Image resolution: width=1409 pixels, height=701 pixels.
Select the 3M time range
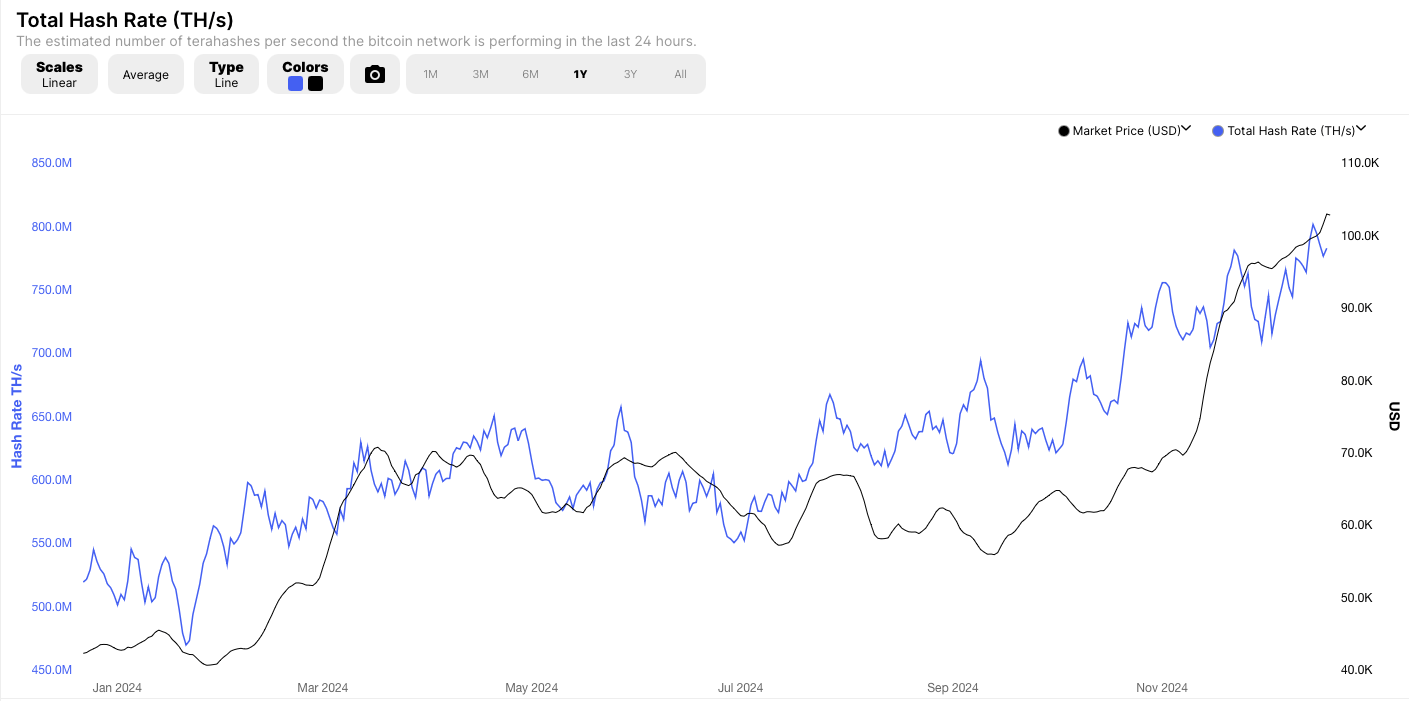click(481, 74)
